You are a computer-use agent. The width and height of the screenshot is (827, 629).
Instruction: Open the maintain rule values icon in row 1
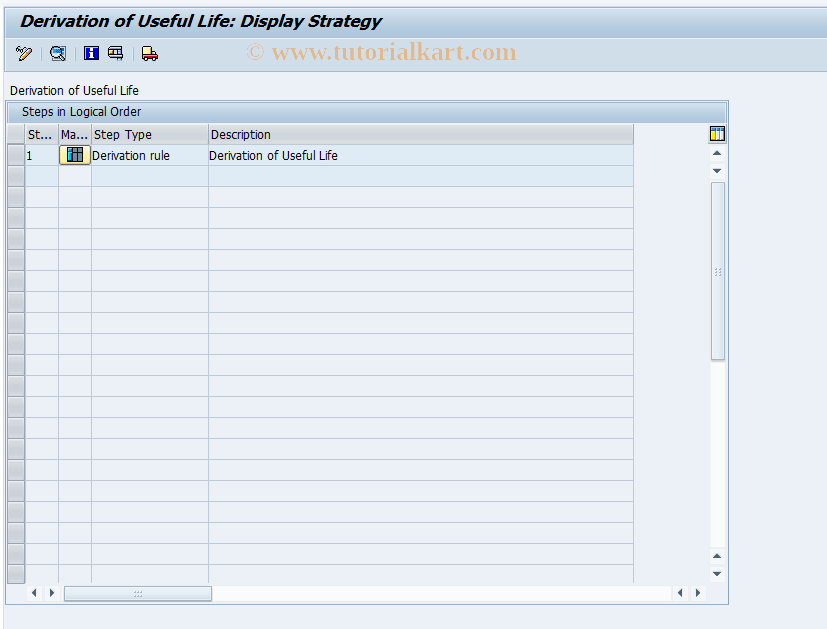[x=74, y=155]
